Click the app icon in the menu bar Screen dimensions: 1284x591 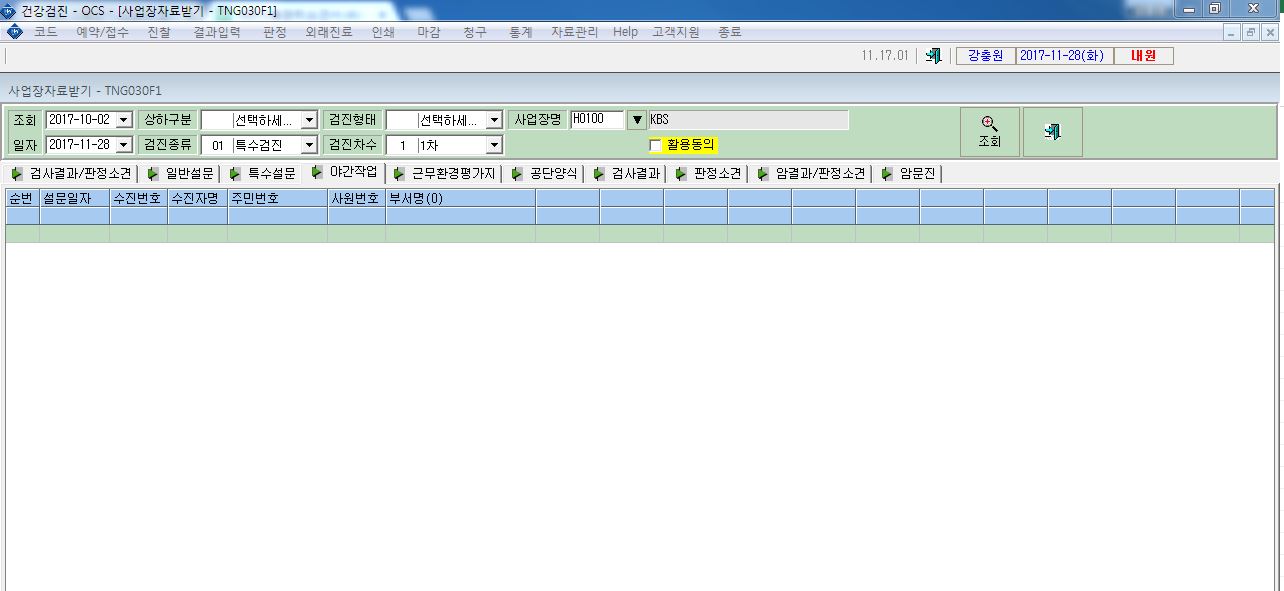(x=14, y=32)
